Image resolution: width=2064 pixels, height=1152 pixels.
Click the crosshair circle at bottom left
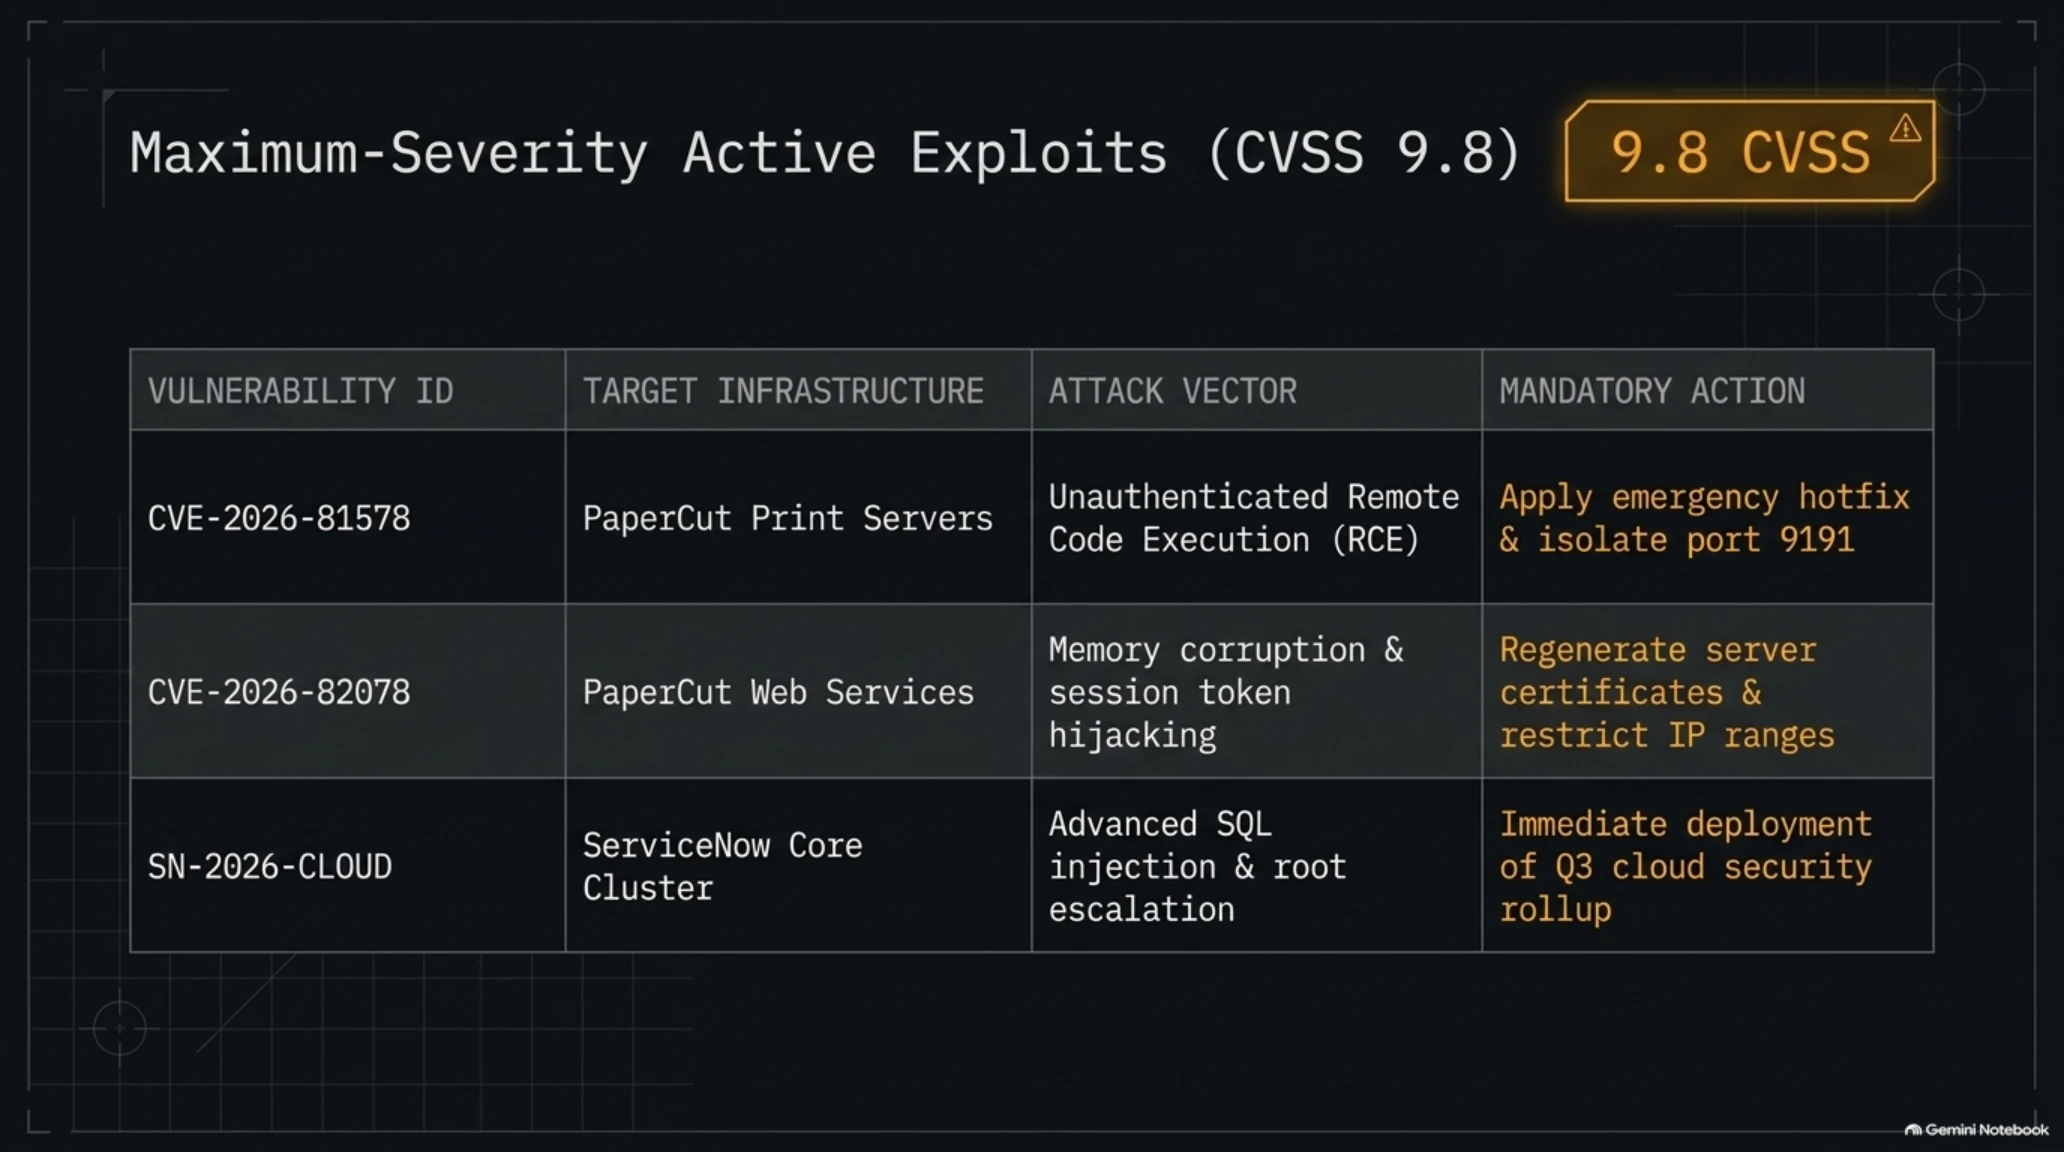pos(119,1028)
